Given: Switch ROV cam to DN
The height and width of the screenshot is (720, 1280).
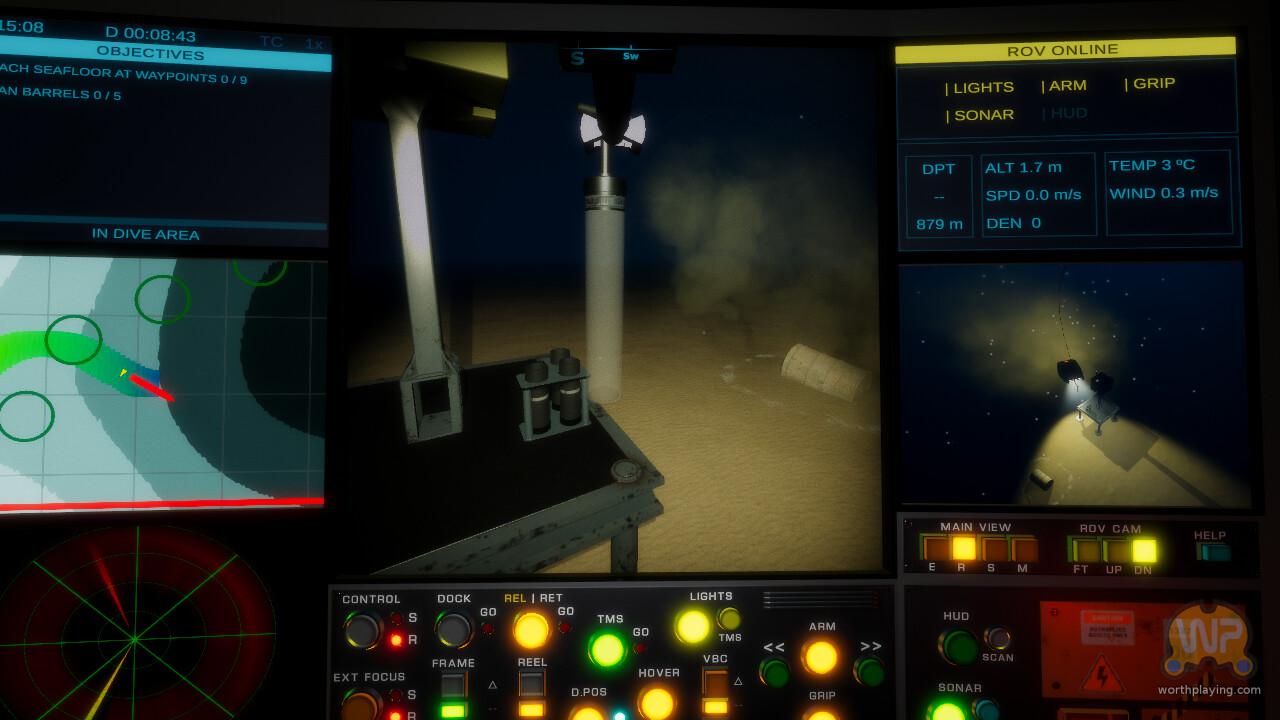Looking at the screenshot, I should (x=1143, y=550).
